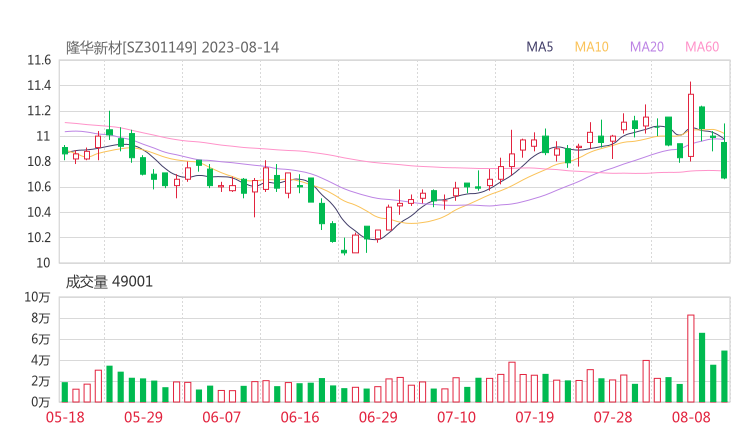The image size is (740, 440).
Task: Click the MA60 legend label
Action: click(x=702, y=47)
